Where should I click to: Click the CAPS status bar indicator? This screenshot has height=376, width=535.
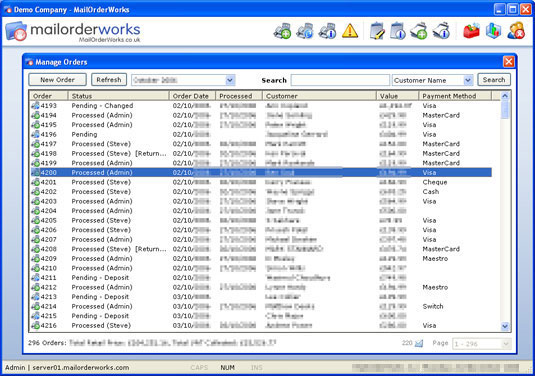tap(199, 367)
